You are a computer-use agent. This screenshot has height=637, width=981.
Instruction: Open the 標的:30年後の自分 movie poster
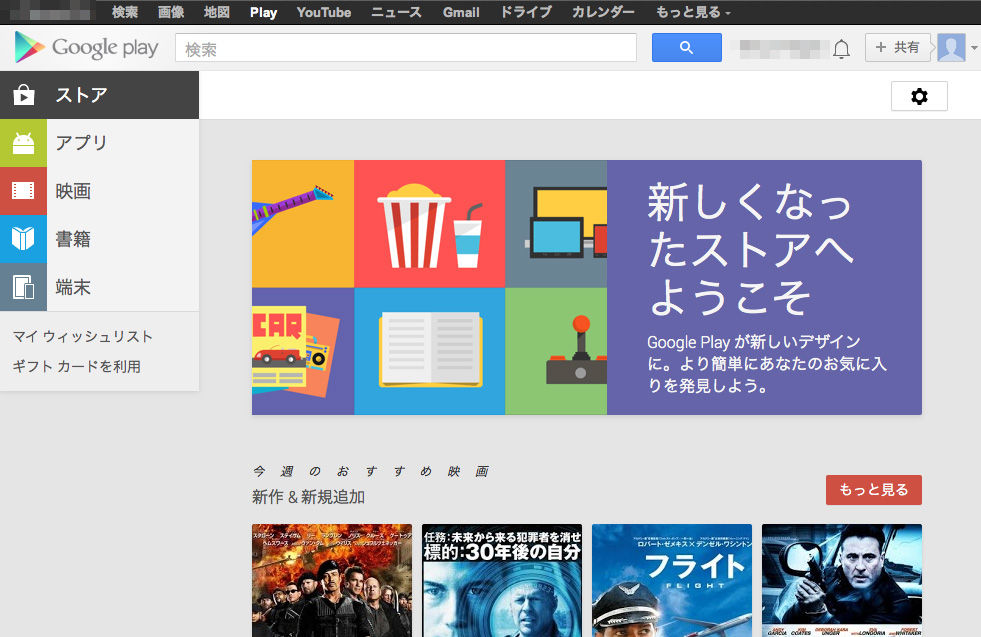[502, 581]
